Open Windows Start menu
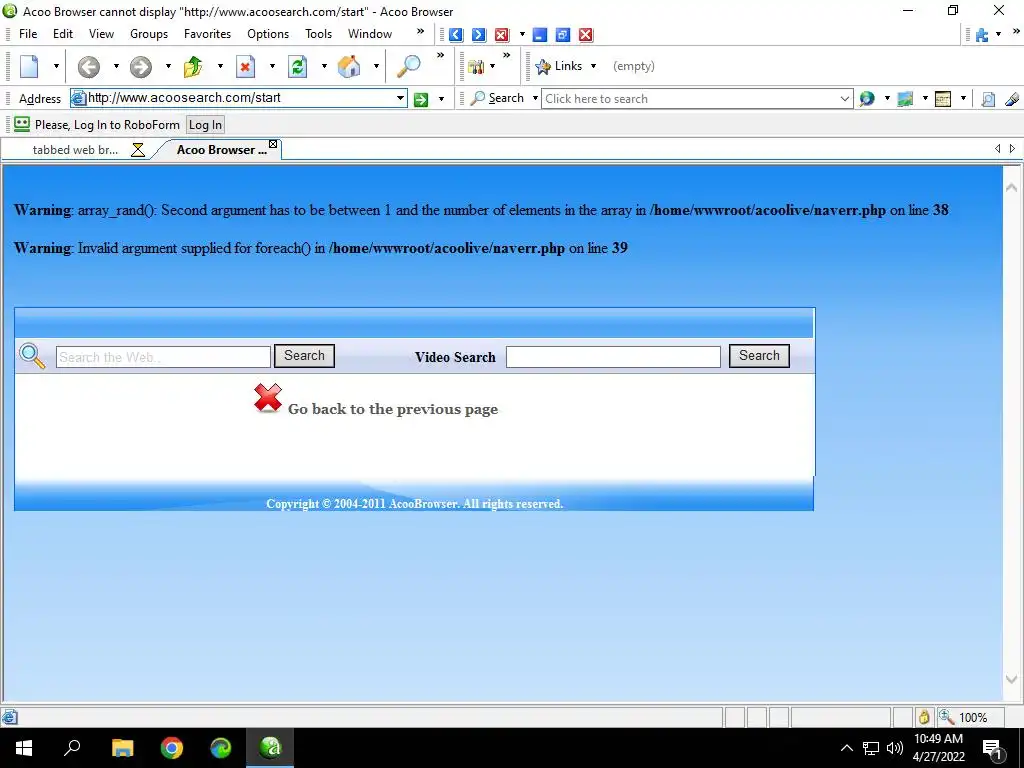Image resolution: width=1024 pixels, height=768 pixels. point(24,748)
